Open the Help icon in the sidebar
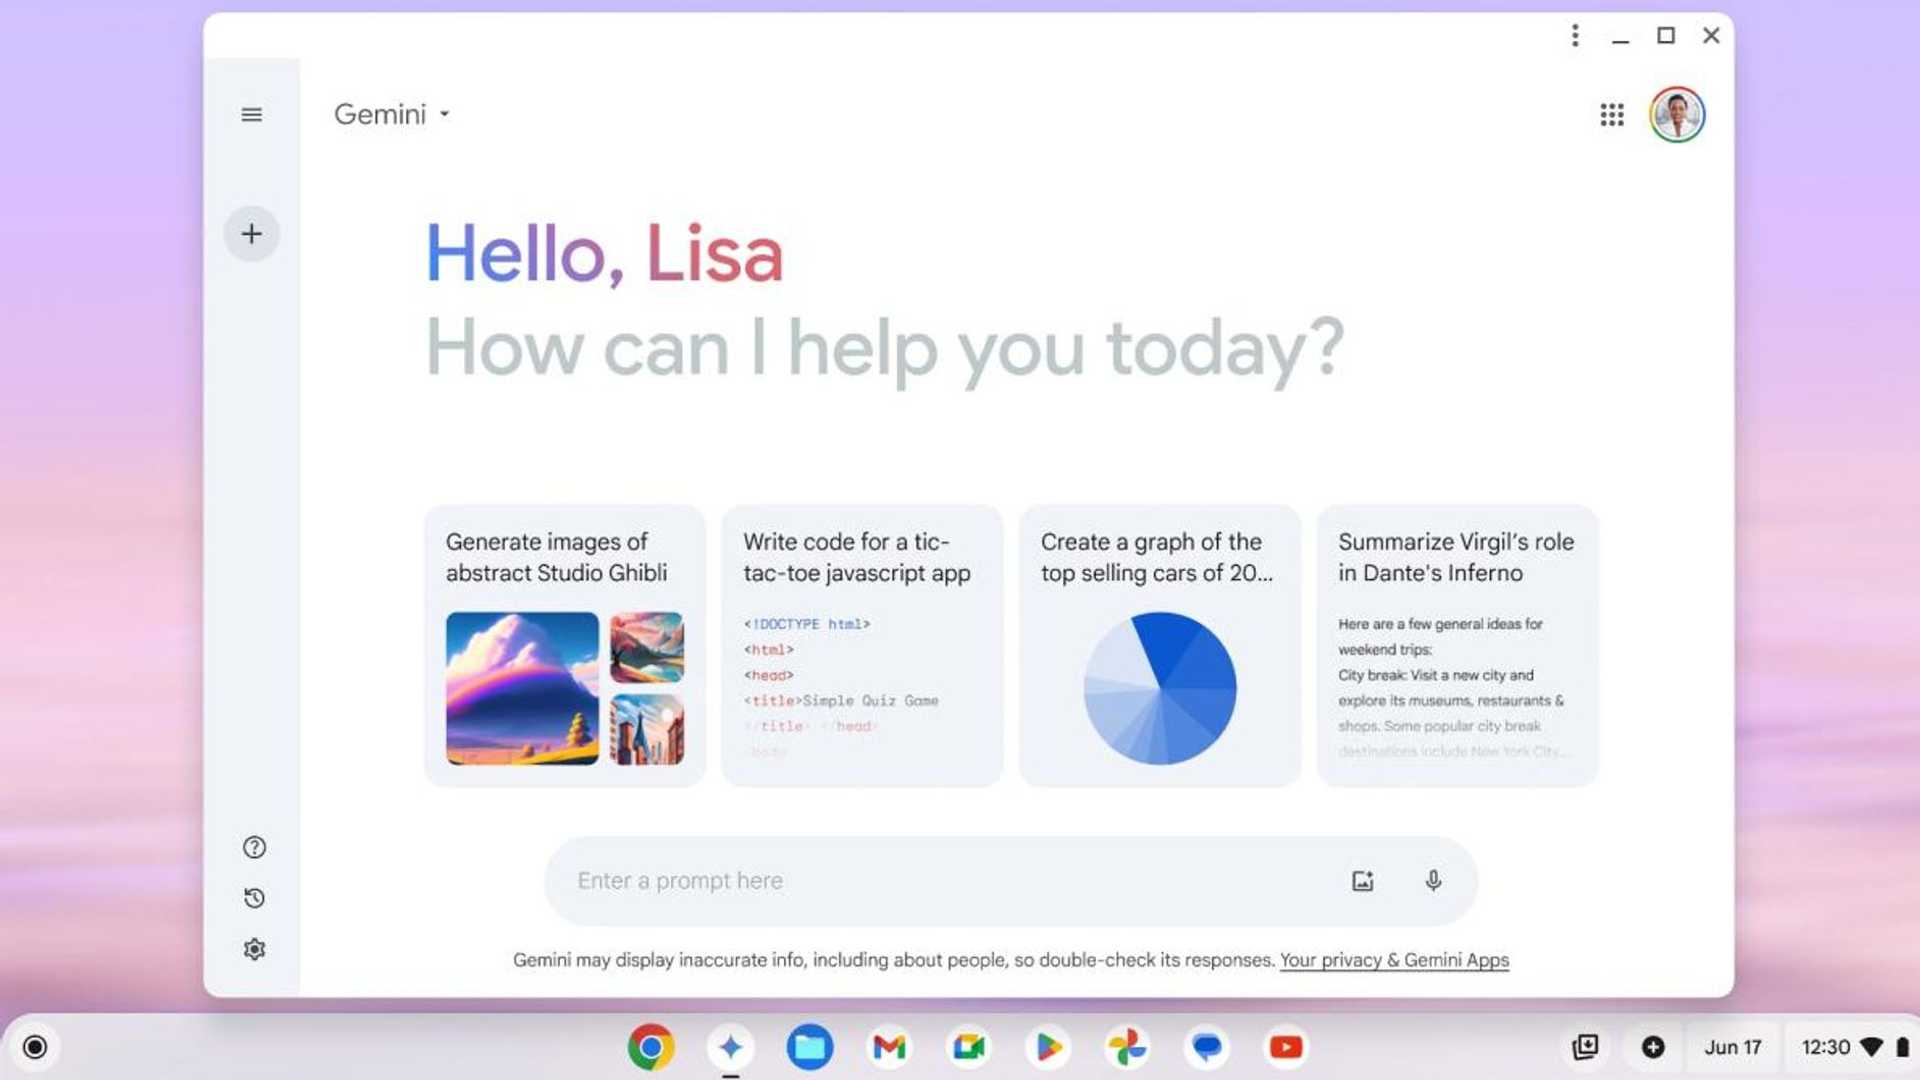Viewport: 1920px width, 1080px height. pyautogui.click(x=255, y=847)
